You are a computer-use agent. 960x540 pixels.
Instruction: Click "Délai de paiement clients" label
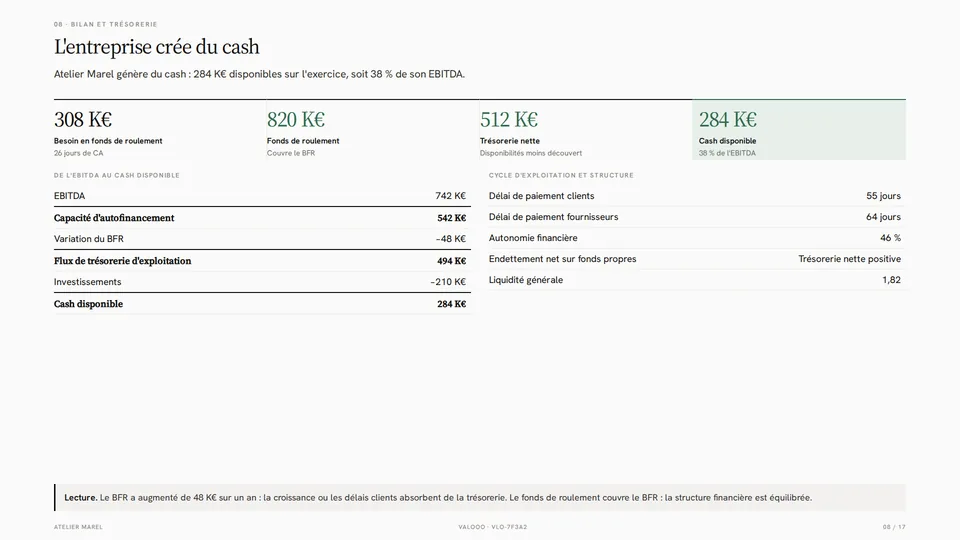coord(542,196)
